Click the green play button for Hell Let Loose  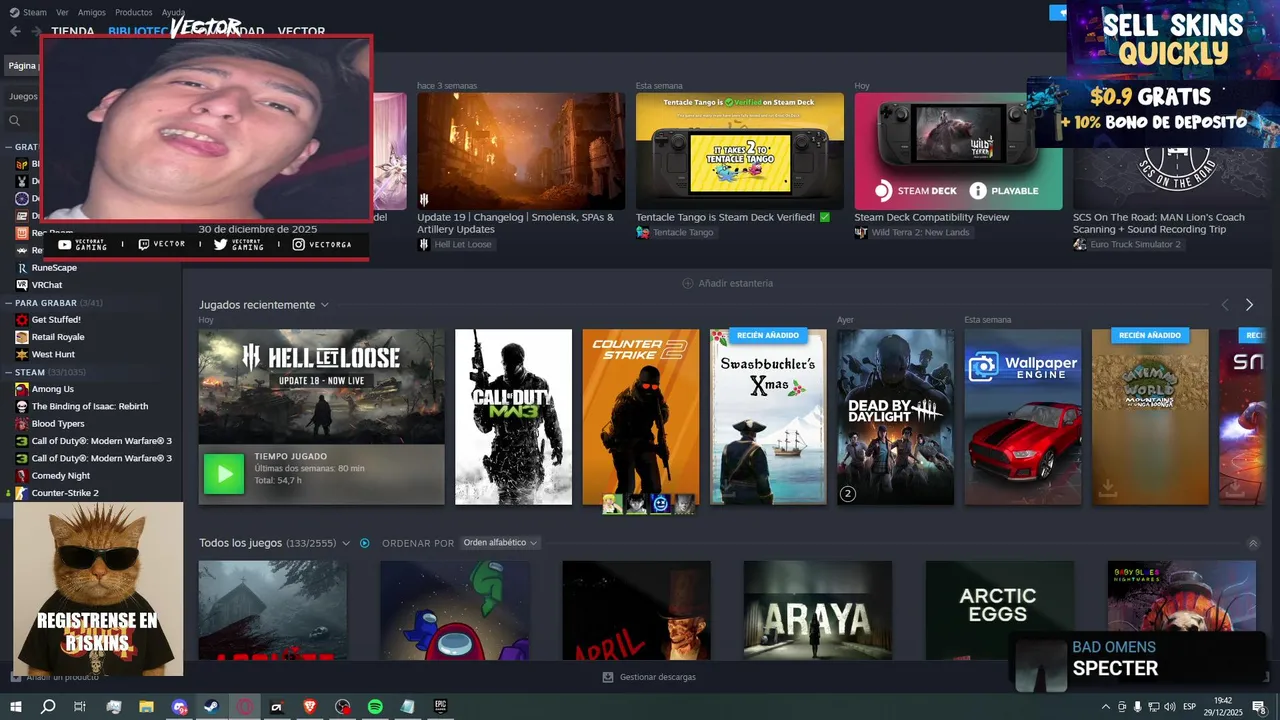click(x=224, y=474)
